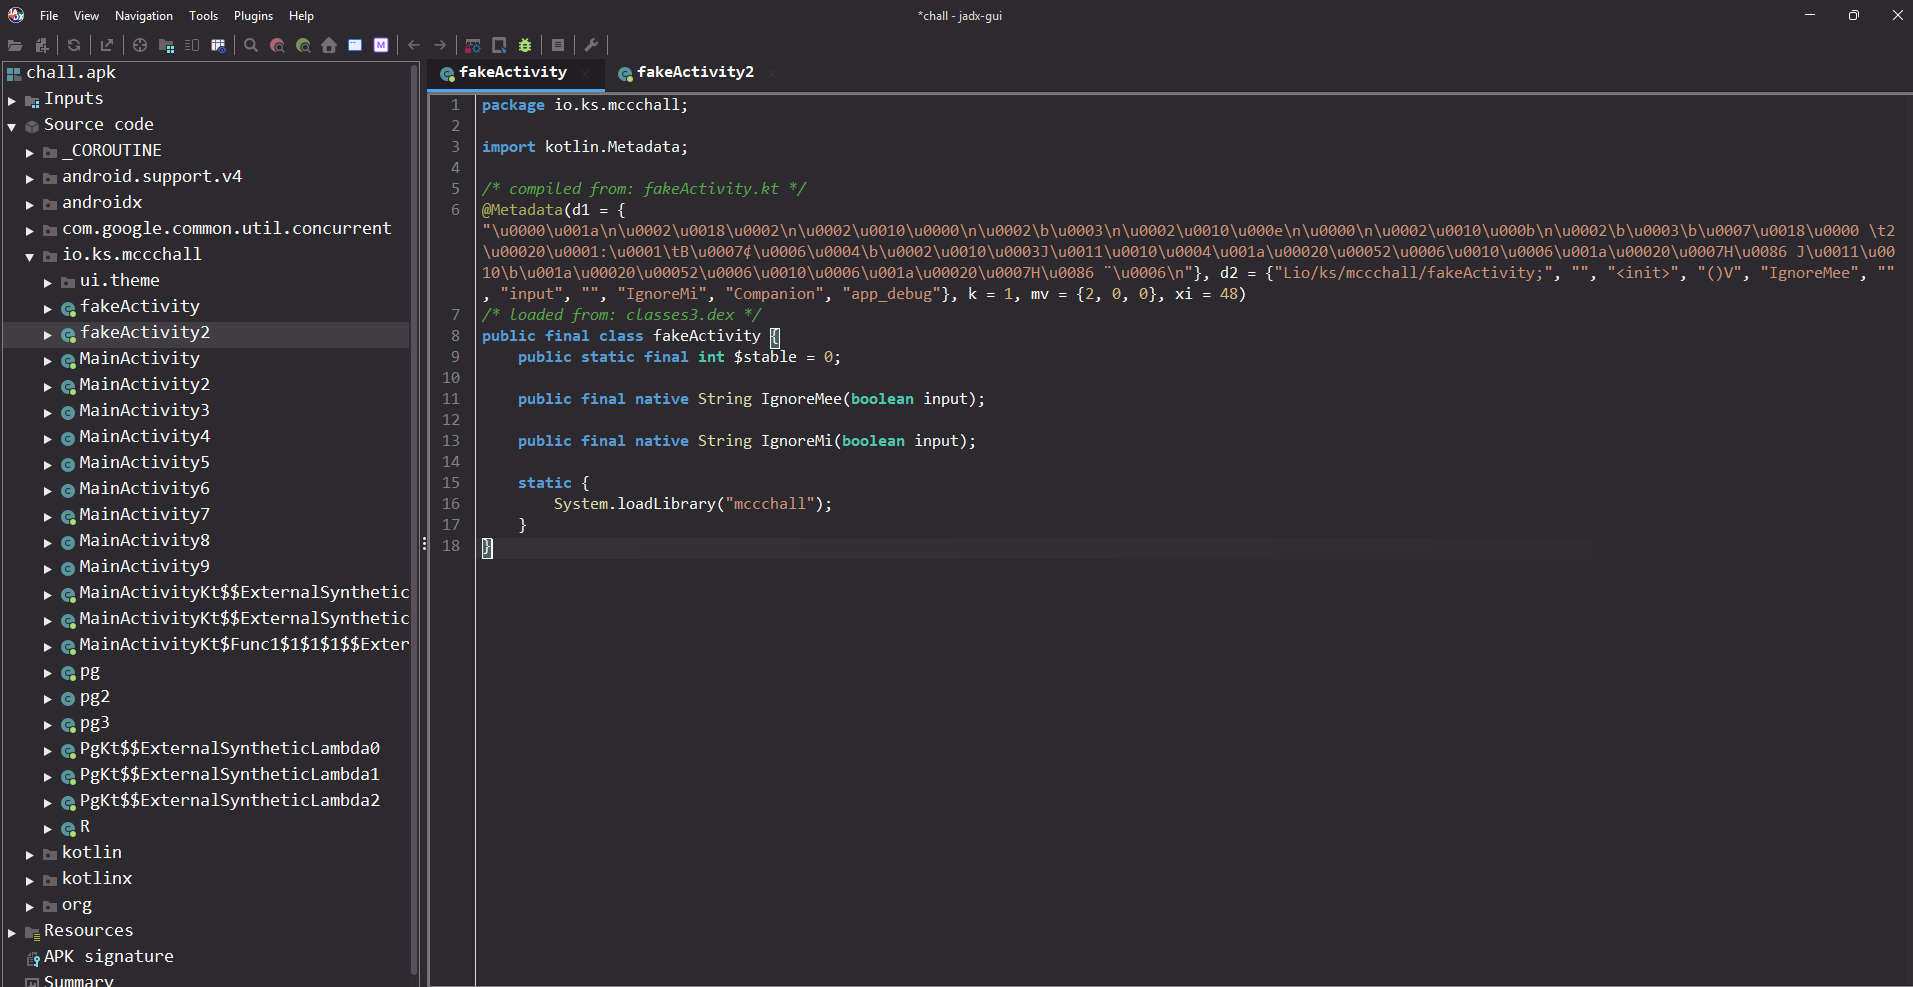Toggle sync with editor crosshair button
The width and height of the screenshot is (1913, 987).
140,45
